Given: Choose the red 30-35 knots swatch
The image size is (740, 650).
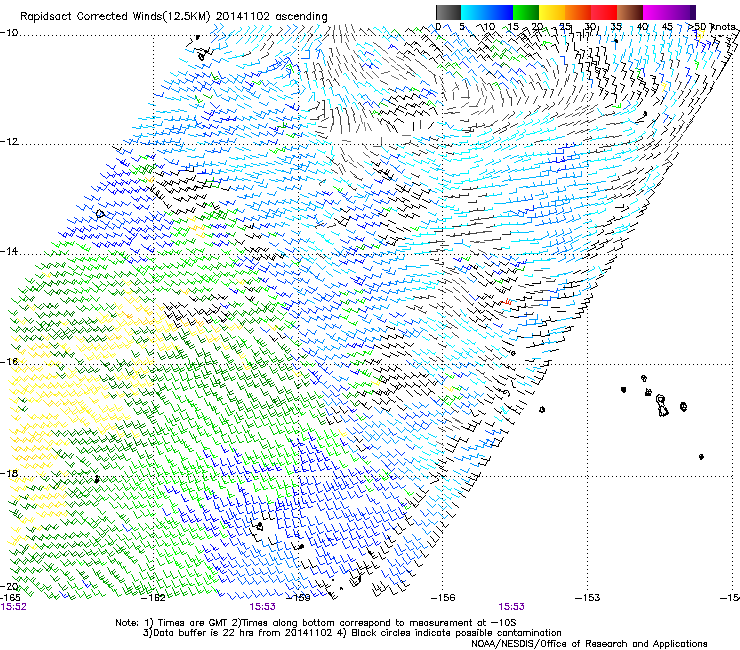Looking at the screenshot, I should tap(604, 12).
